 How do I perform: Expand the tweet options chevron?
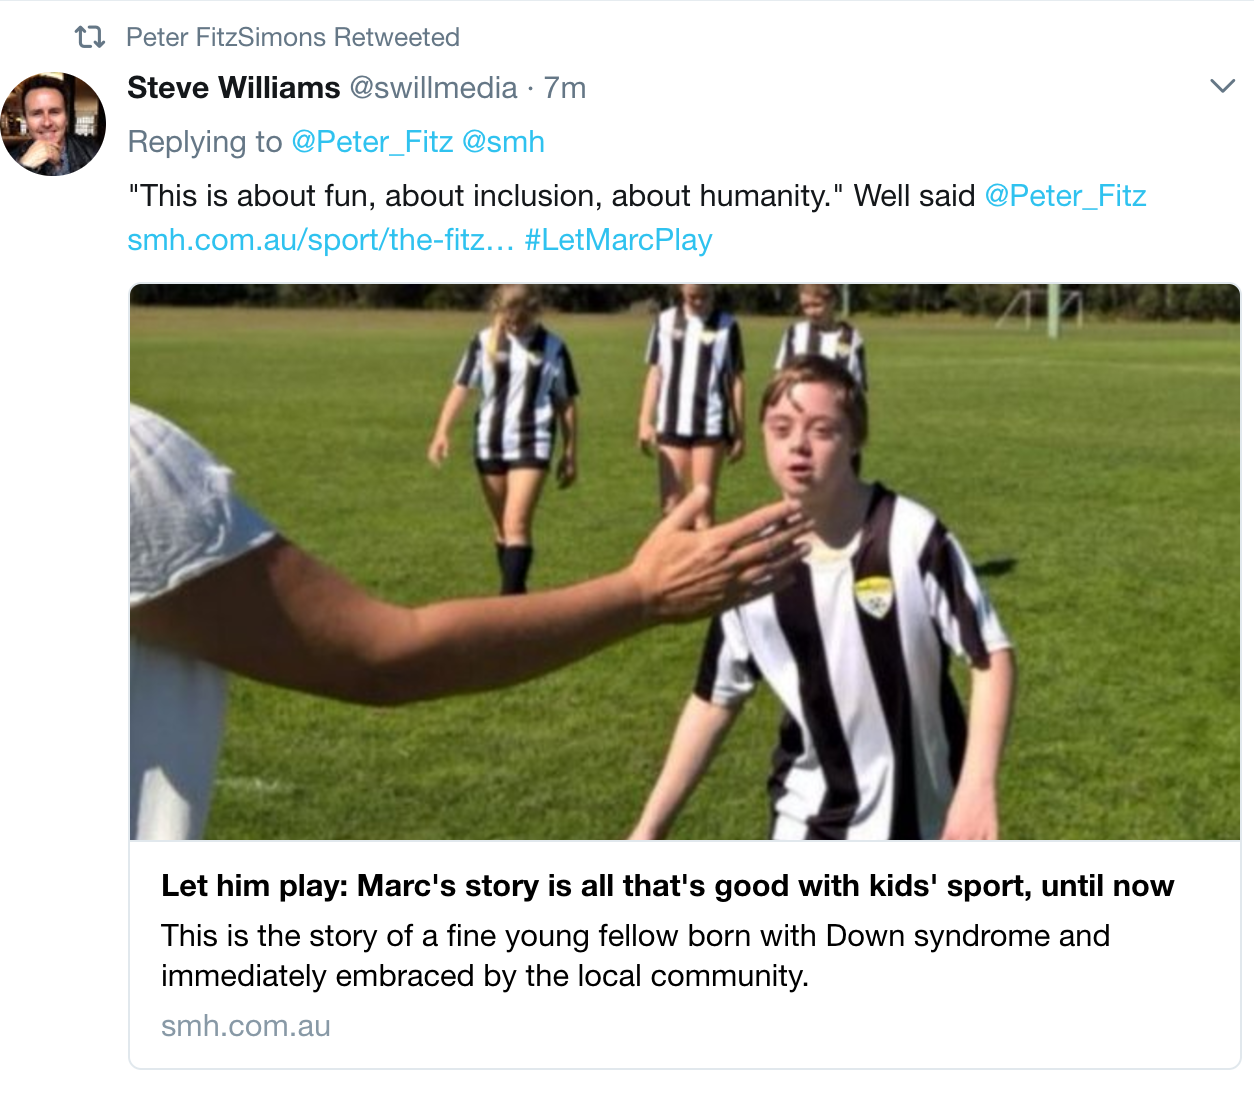pos(1222,86)
